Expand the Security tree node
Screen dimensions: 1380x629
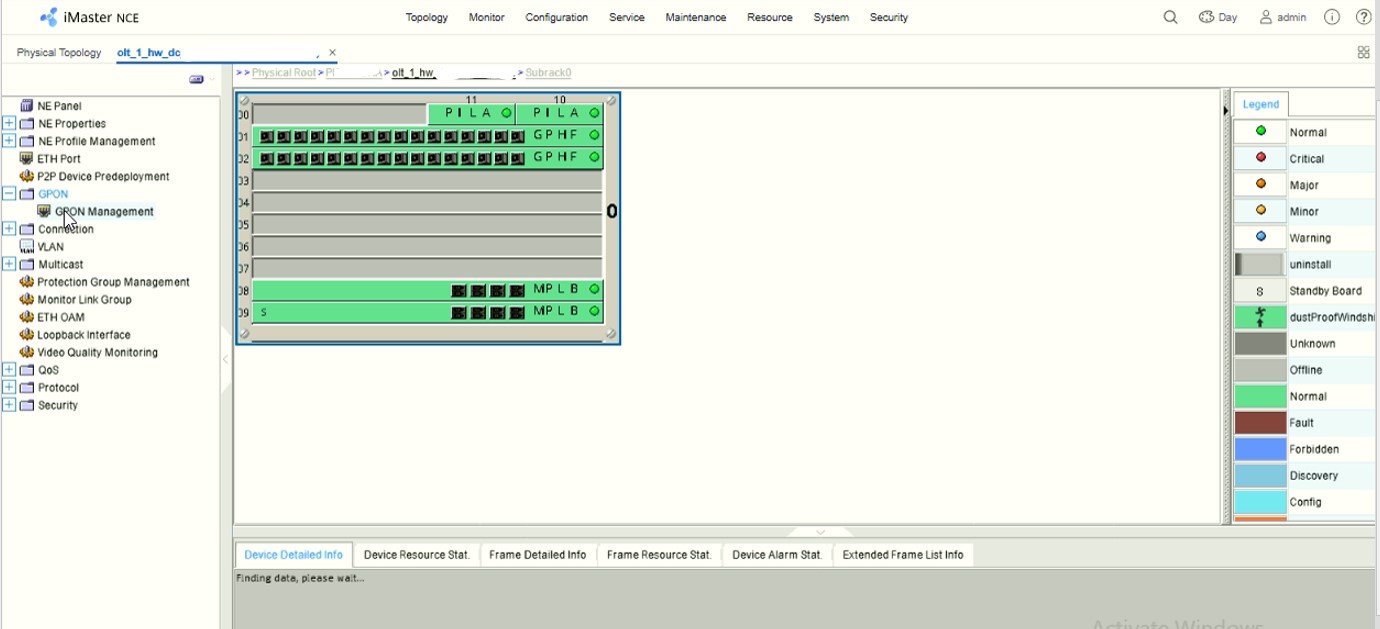[x=9, y=405]
